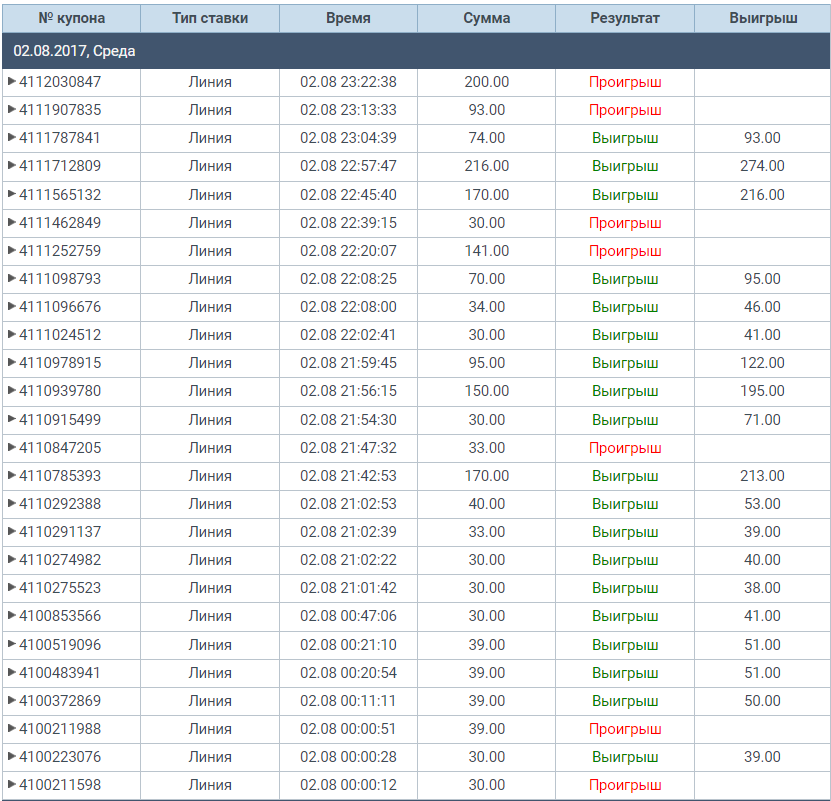Image resolution: width=831 pixels, height=801 pixels.
Task: Click the 46.00 winnings cell
Action: (x=762, y=307)
